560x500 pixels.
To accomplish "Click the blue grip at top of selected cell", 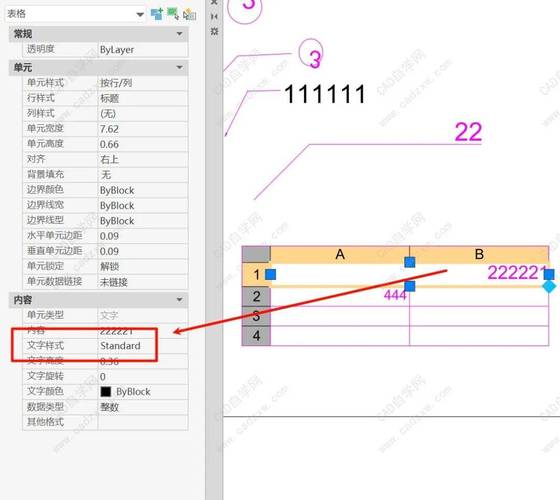I will pos(410,262).
